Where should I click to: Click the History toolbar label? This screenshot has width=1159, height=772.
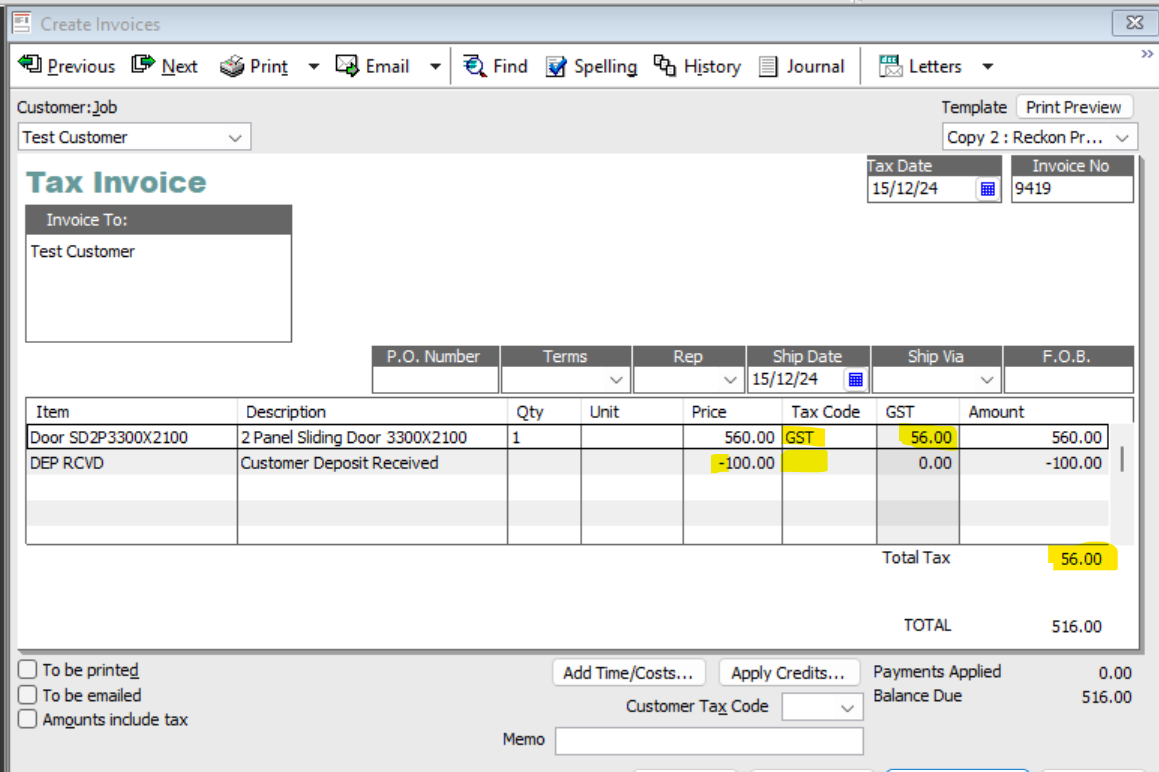click(x=712, y=67)
